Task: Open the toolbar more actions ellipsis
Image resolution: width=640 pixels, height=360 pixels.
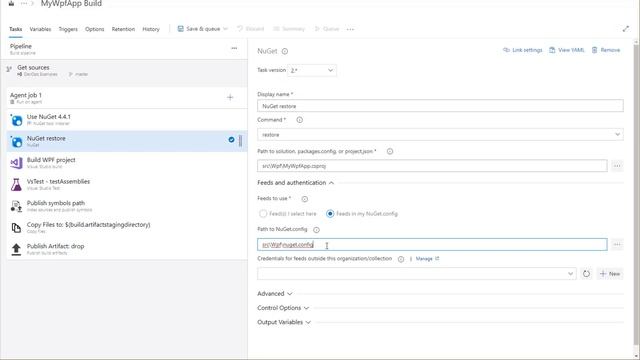Action: tap(350, 29)
